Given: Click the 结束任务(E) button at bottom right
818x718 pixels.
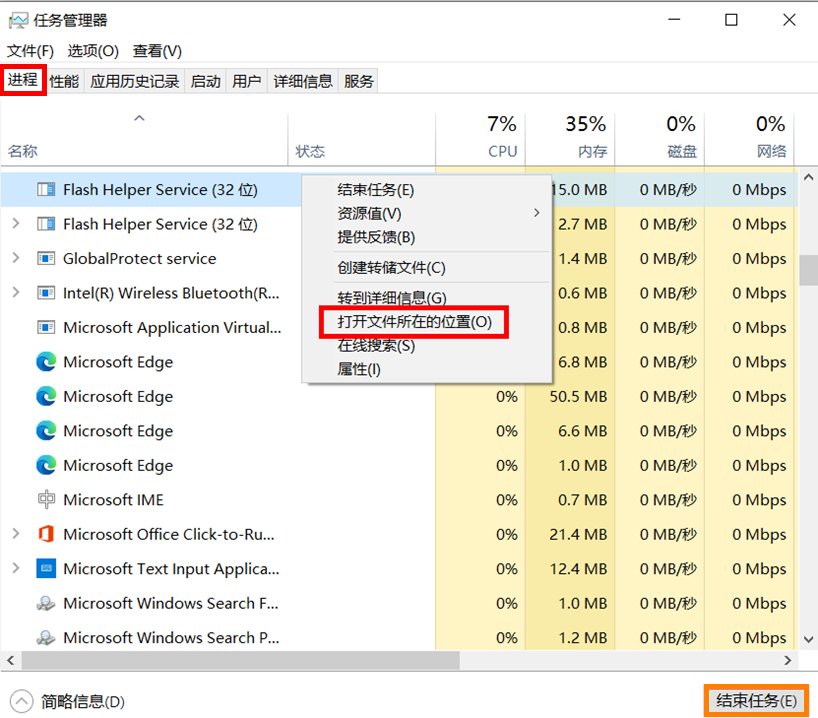Looking at the screenshot, I should (756, 700).
